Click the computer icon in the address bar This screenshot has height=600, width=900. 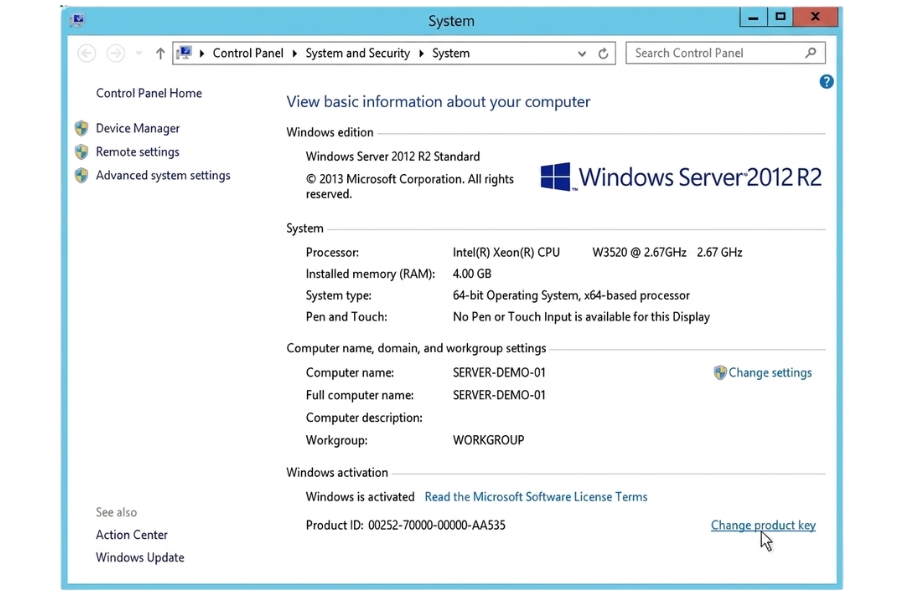[x=184, y=53]
